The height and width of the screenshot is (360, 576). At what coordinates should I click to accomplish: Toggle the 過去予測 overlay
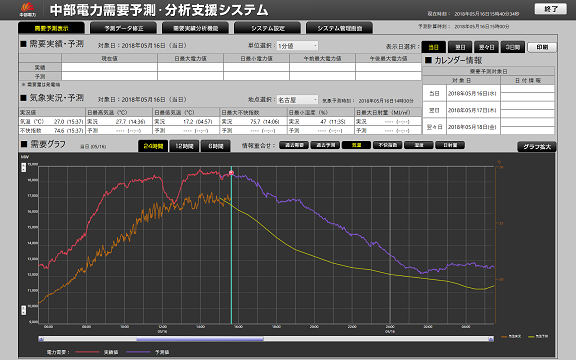[x=325, y=145]
